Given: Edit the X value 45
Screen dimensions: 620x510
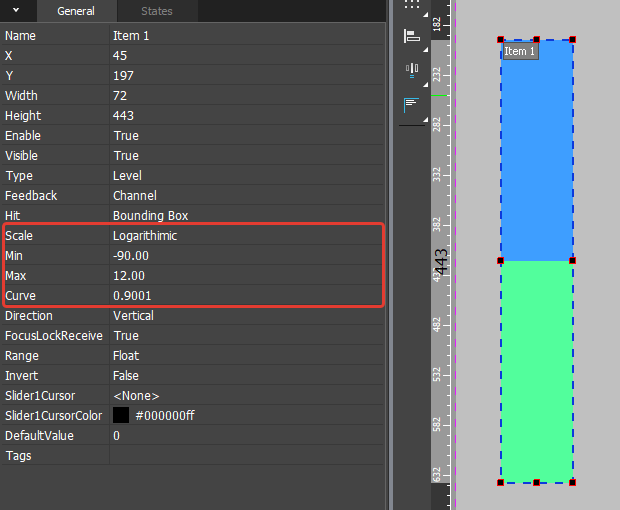Looking at the screenshot, I should (x=246, y=56).
